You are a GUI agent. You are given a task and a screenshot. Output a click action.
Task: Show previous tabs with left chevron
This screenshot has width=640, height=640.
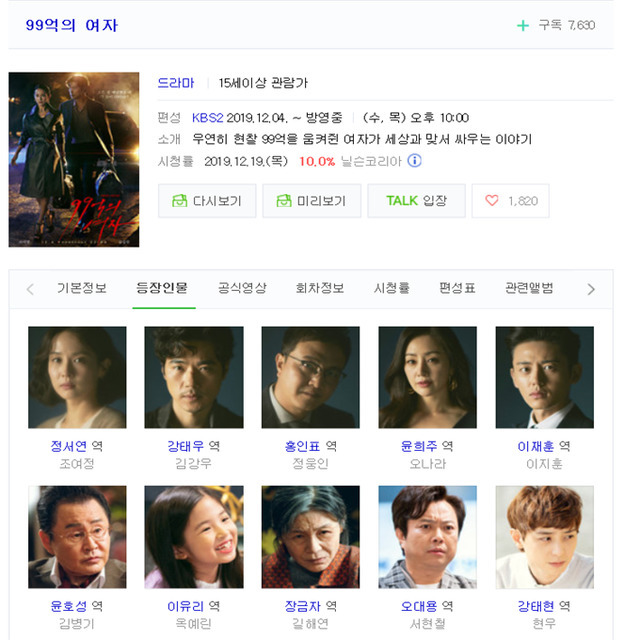[30, 289]
